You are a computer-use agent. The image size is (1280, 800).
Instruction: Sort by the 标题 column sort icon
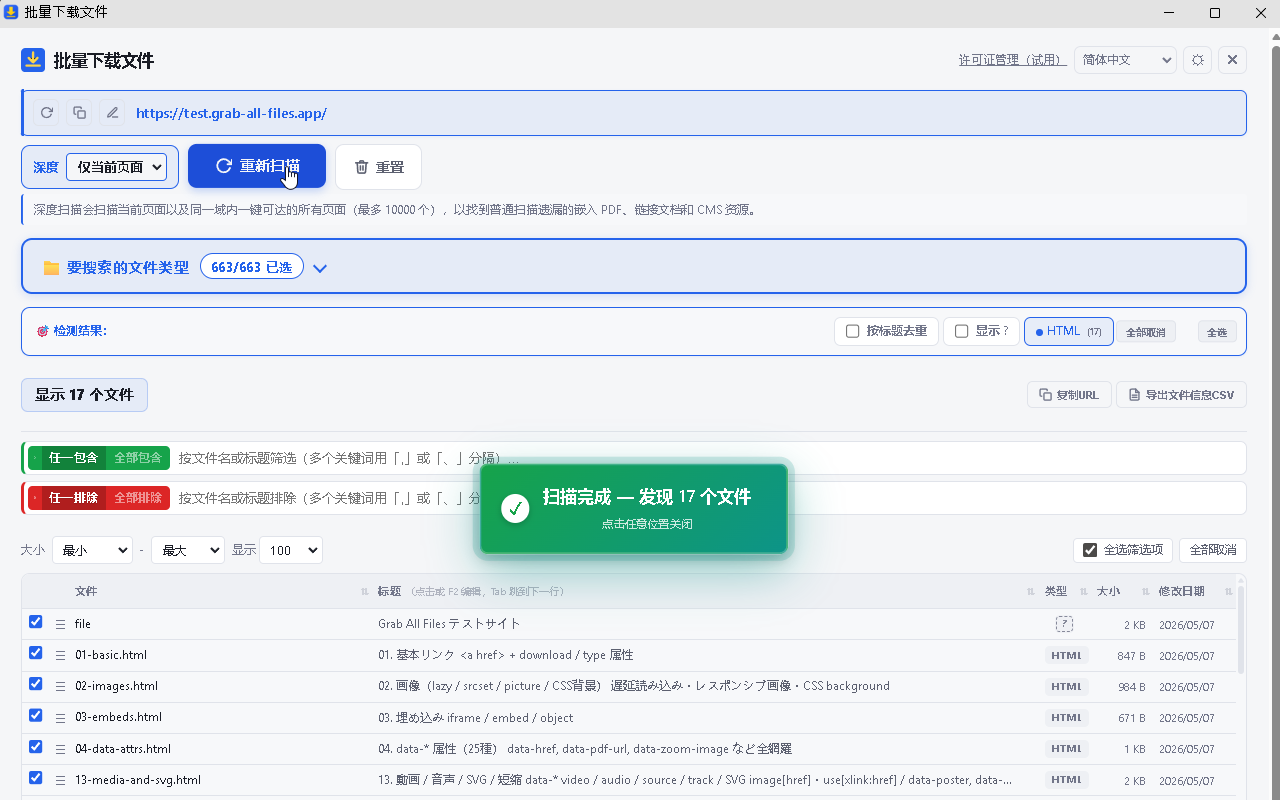1030,592
